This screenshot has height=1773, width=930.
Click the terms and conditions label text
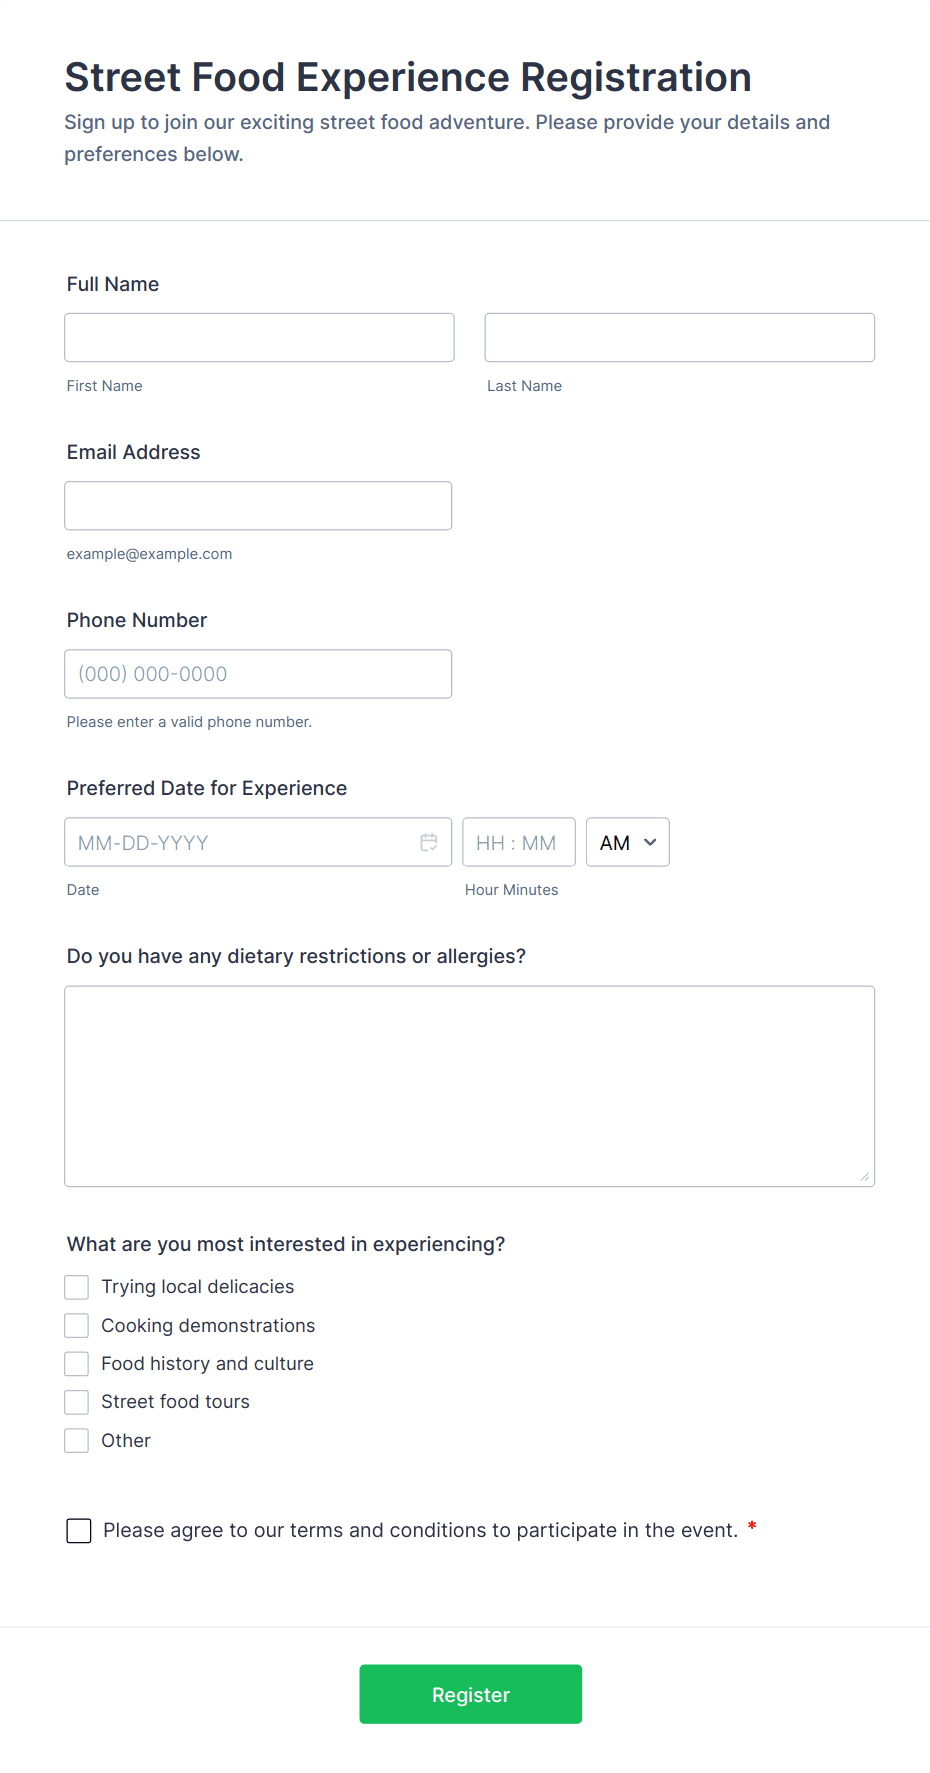click(420, 1531)
